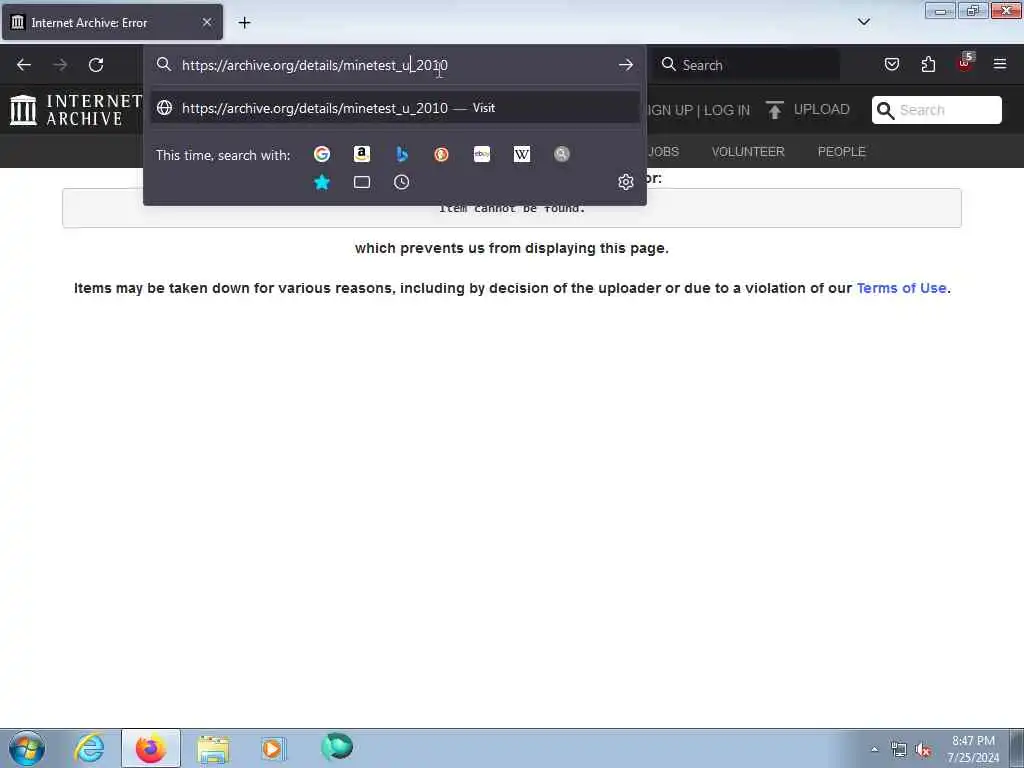Click the forward navigation arrow

tap(60, 65)
